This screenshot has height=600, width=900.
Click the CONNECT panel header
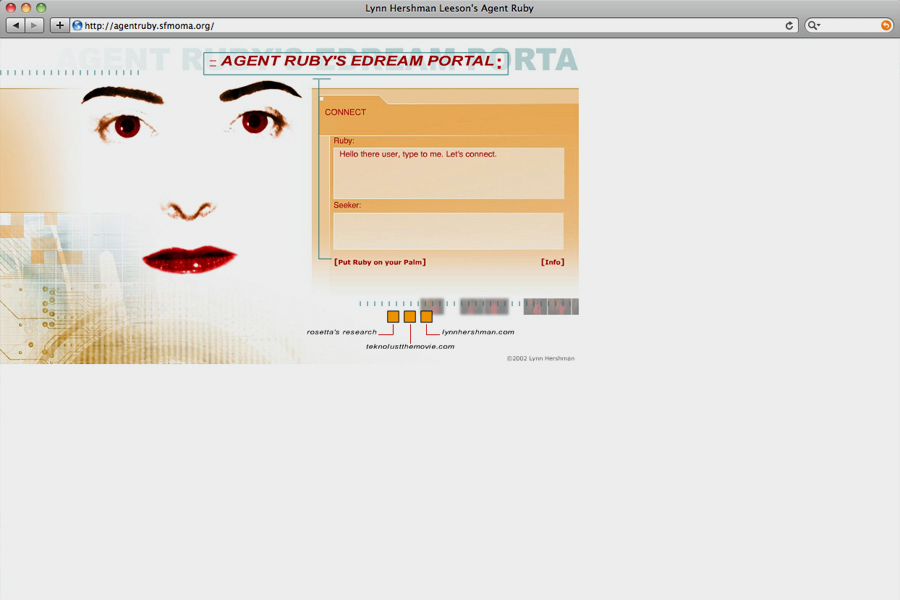346,112
